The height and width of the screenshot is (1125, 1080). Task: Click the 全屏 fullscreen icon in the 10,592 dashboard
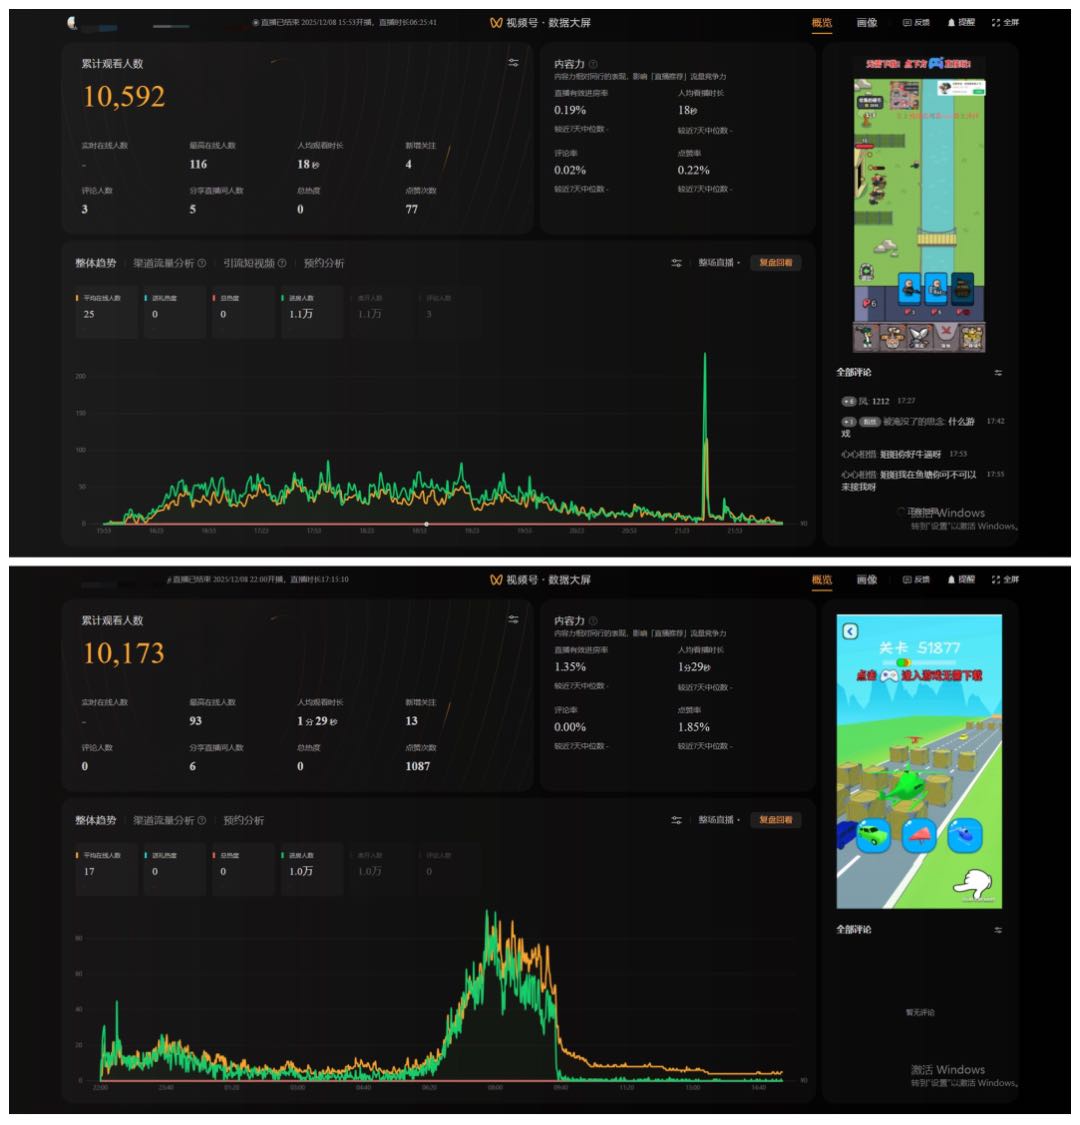[996, 23]
